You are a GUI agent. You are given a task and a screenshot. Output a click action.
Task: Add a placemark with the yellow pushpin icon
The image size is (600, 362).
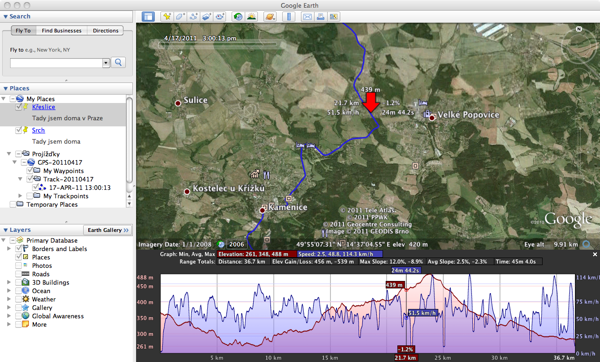pyautogui.click(x=167, y=16)
